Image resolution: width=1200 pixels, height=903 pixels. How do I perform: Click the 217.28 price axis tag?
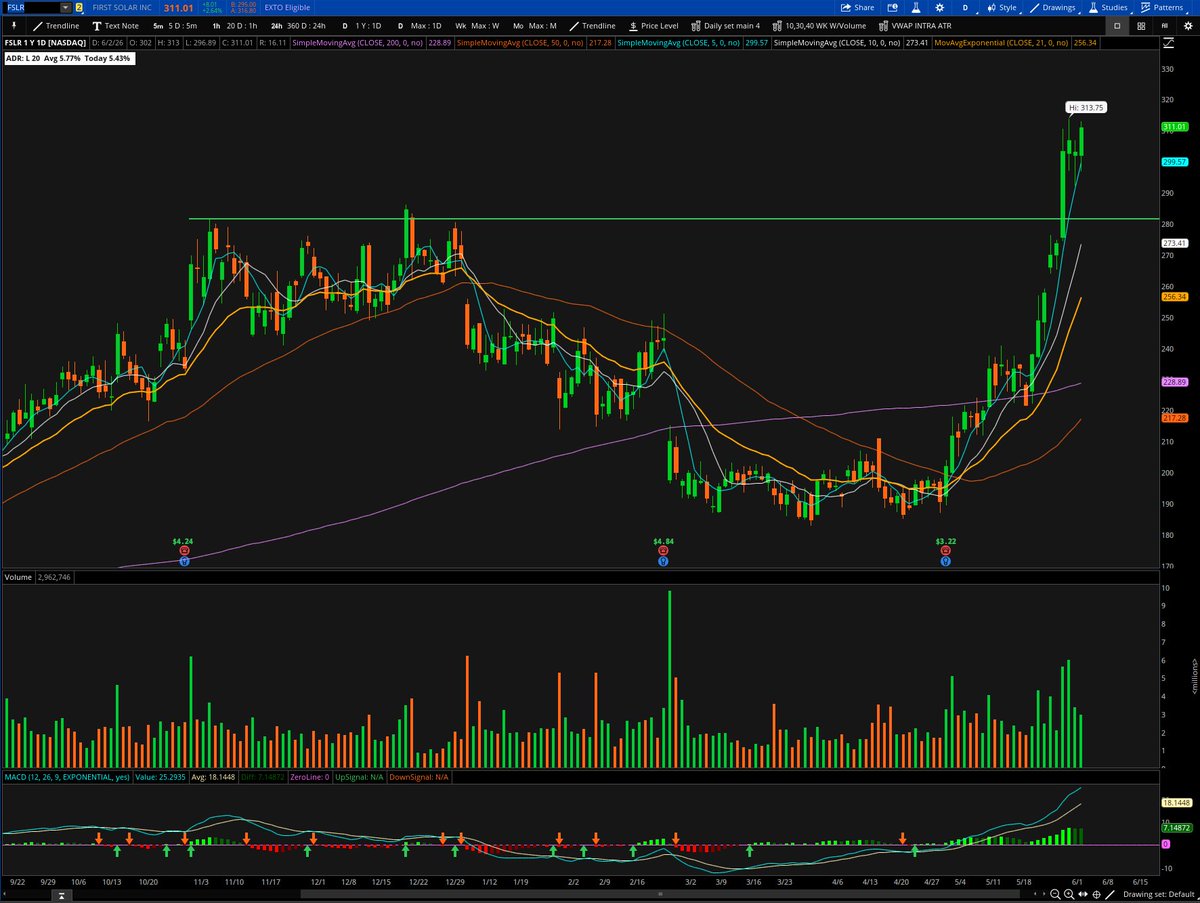(1174, 418)
